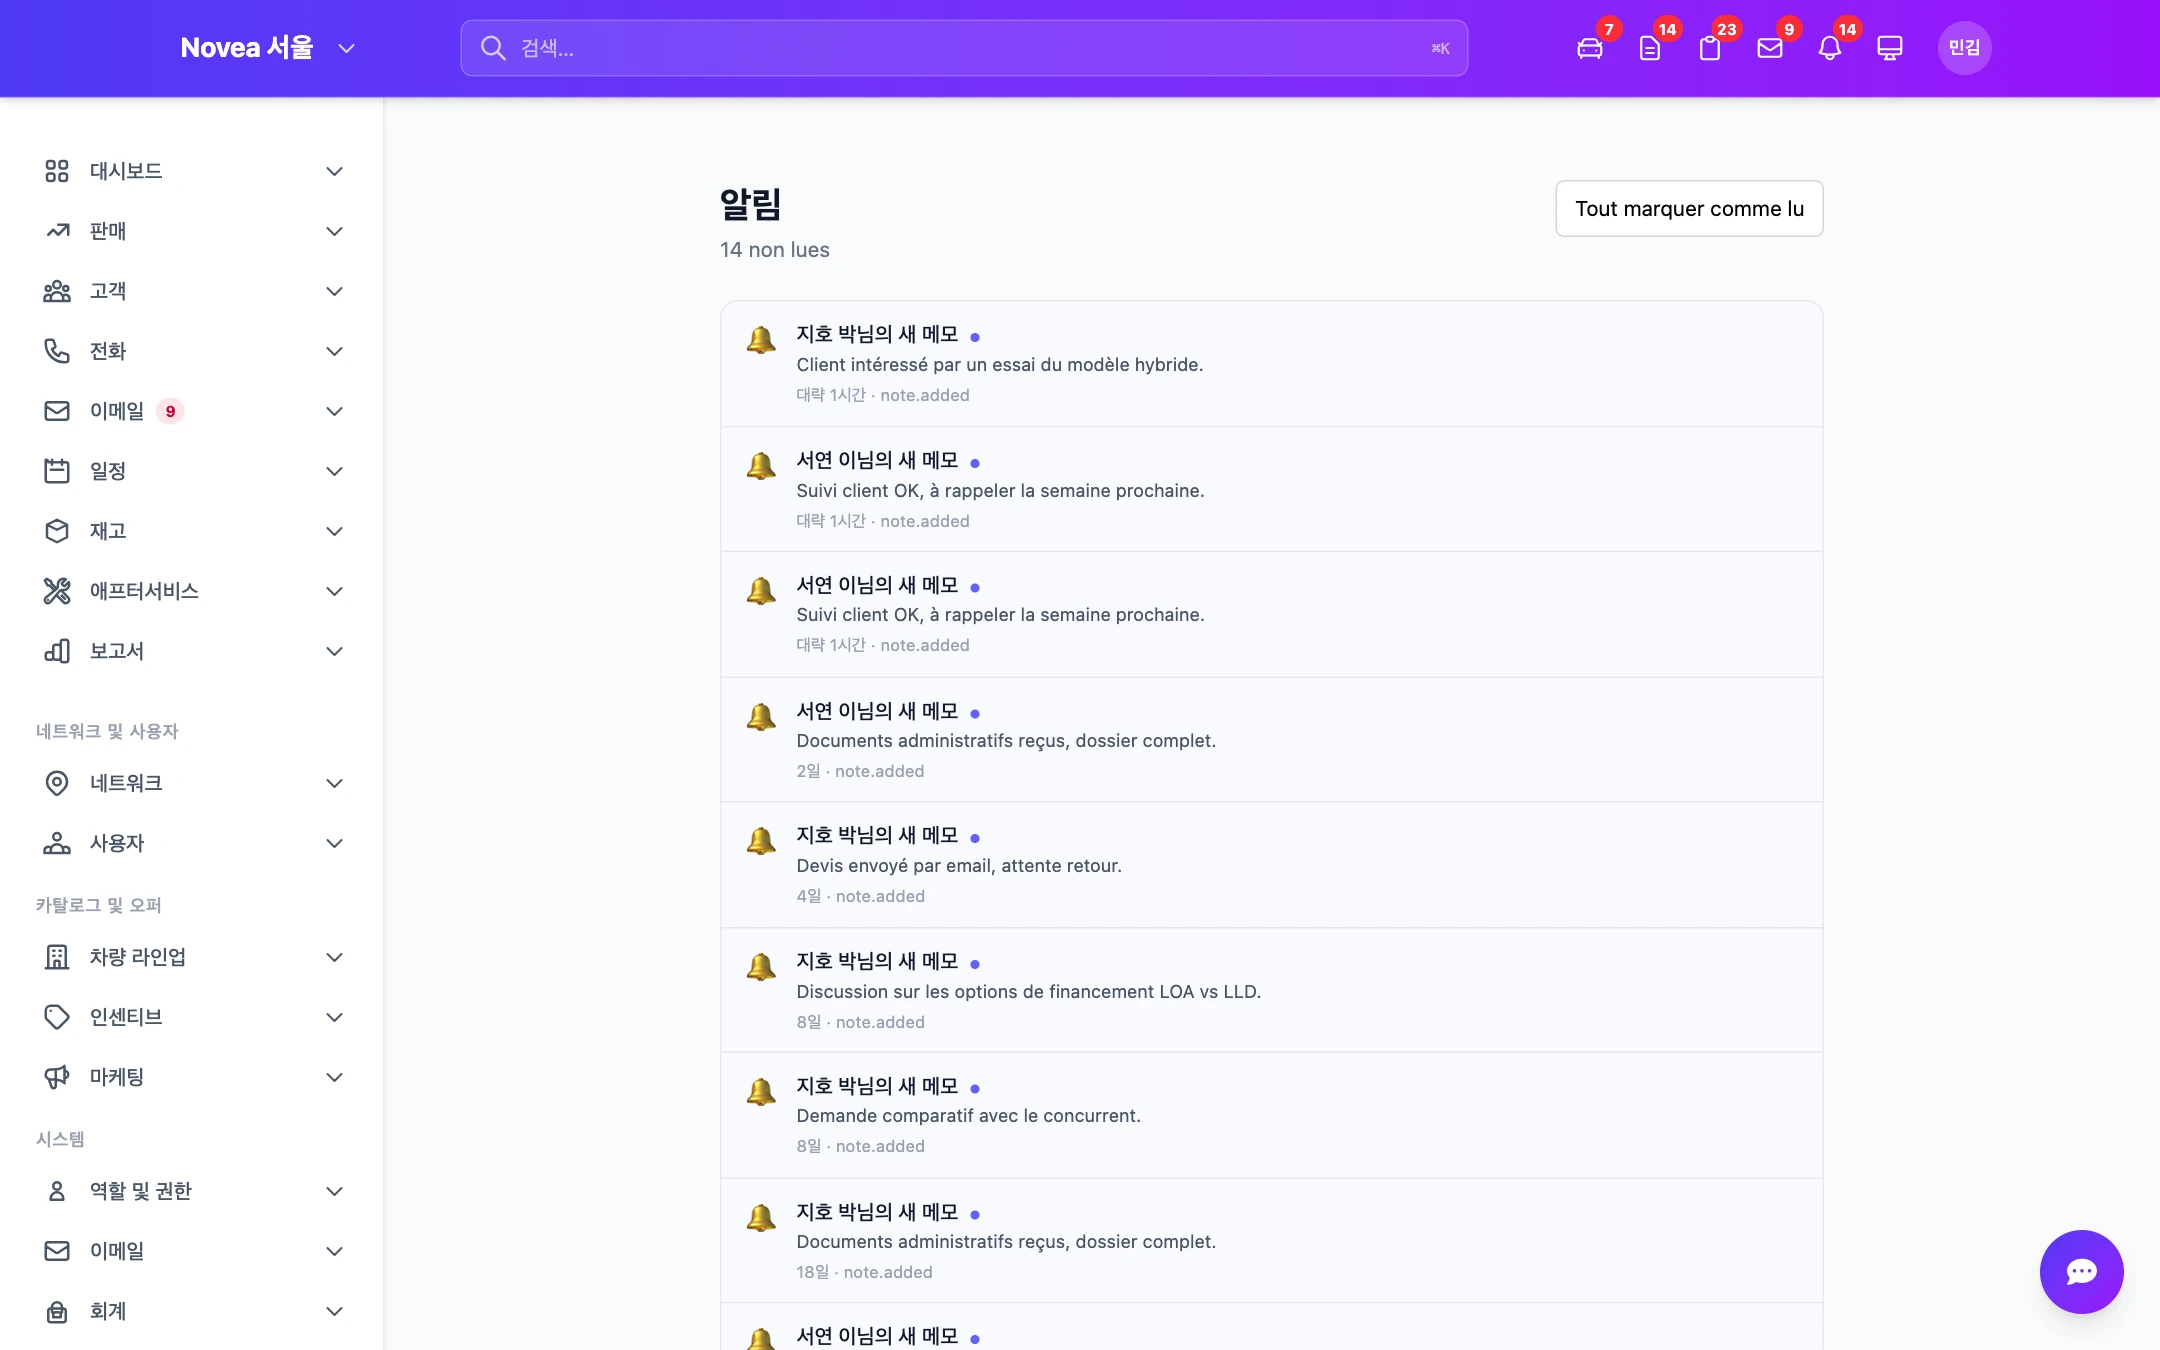Click the '카탈로그 및 오퍼' section header
Image resolution: width=2160 pixels, height=1350 pixels.
(98, 905)
